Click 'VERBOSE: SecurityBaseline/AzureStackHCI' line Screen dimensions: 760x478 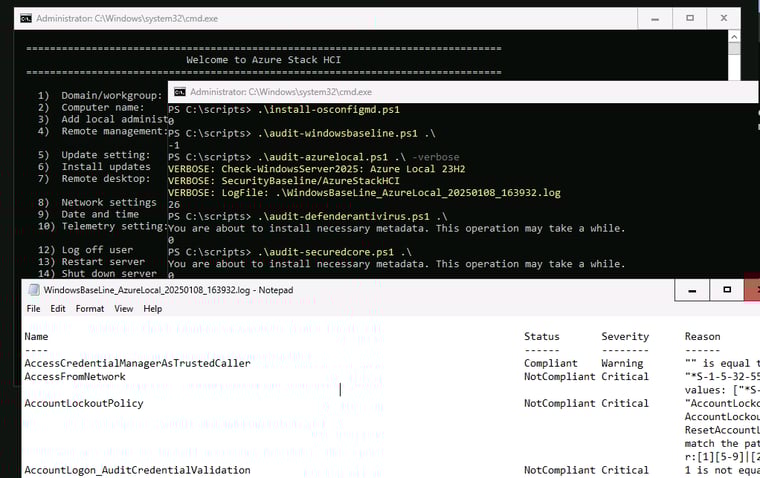[284, 181]
